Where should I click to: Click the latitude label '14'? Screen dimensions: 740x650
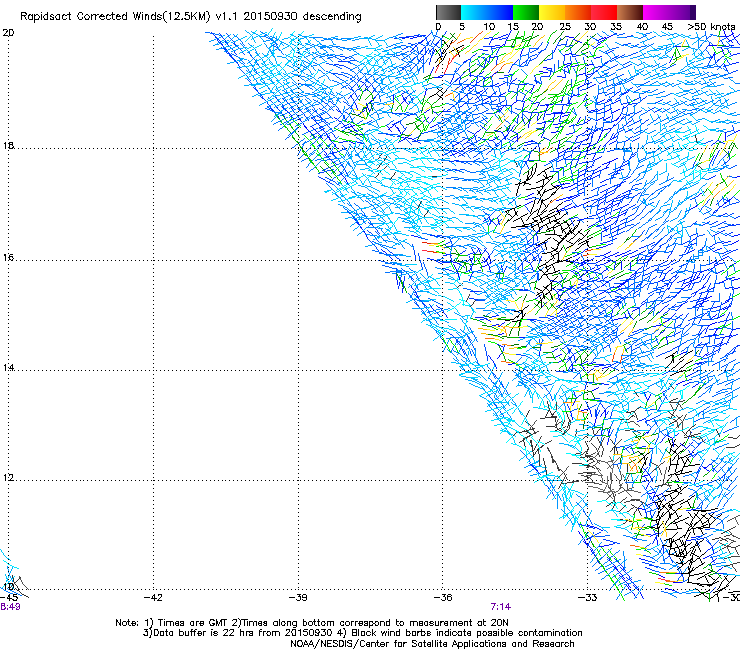[8, 368]
